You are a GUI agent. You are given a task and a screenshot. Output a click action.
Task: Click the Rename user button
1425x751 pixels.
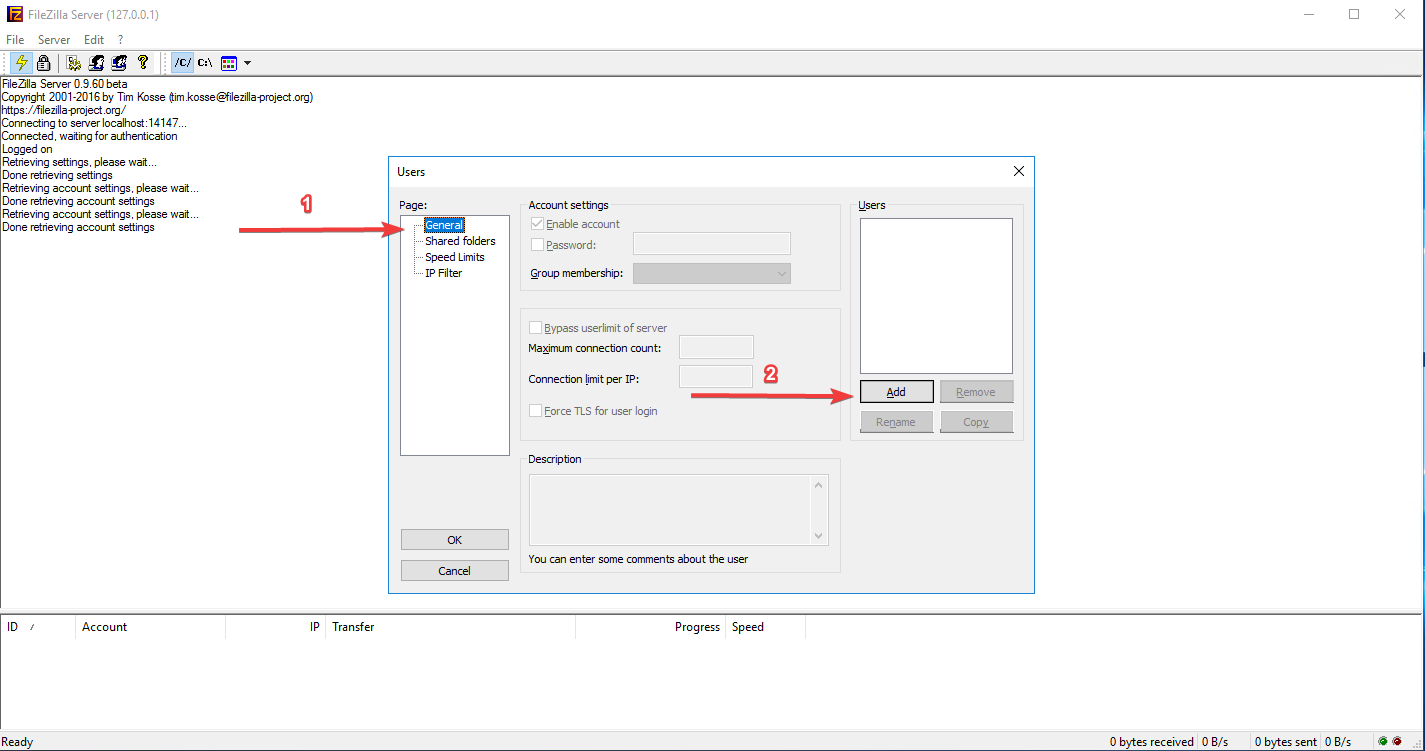(x=896, y=422)
